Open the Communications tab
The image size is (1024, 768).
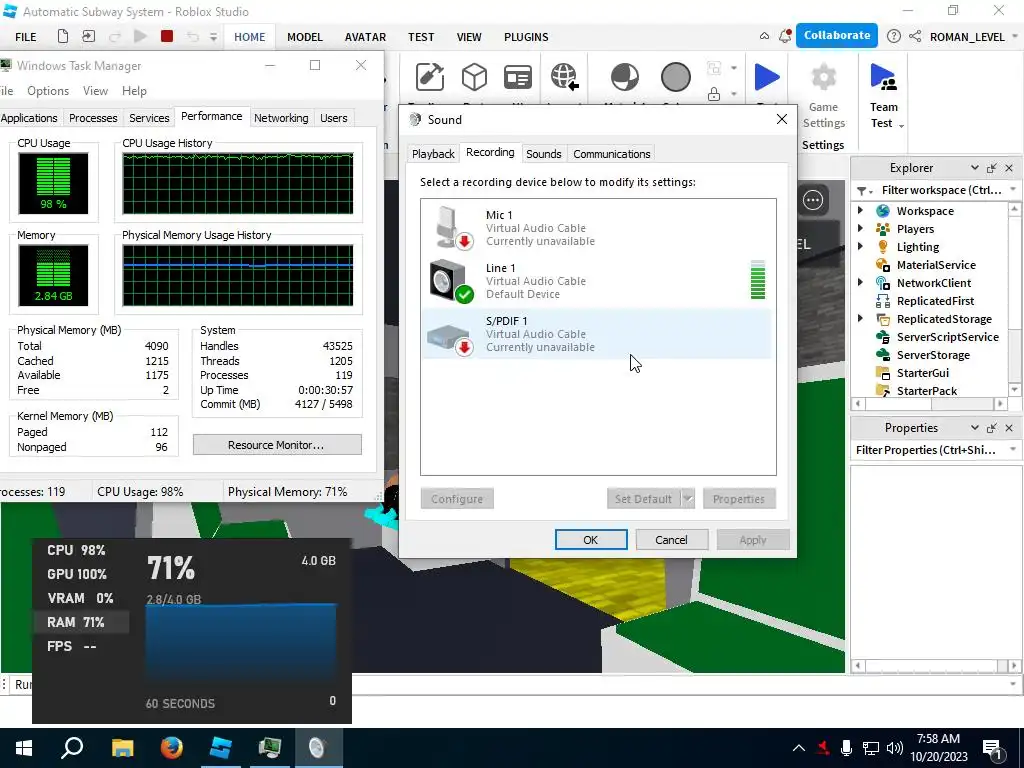point(611,154)
